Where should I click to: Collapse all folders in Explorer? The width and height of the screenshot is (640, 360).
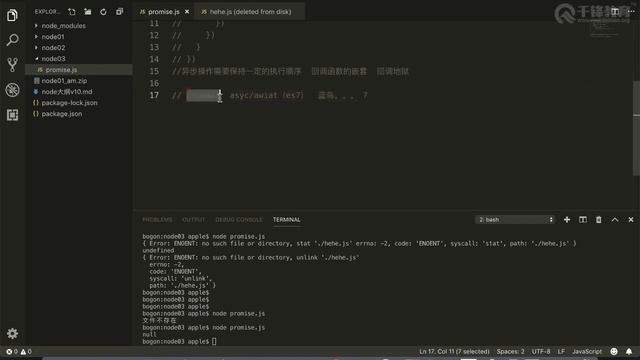[x=119, y=12]
